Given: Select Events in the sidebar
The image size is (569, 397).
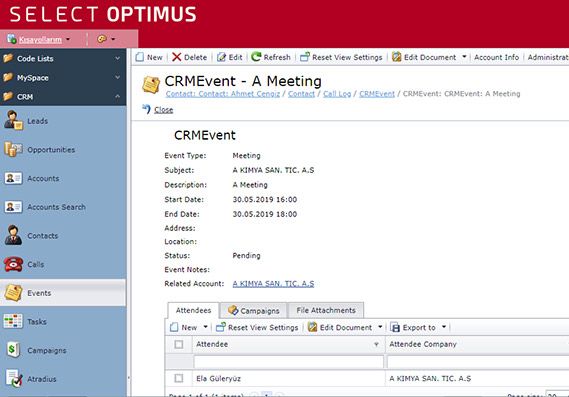Looking at the screenshot, I should point(63,292).
